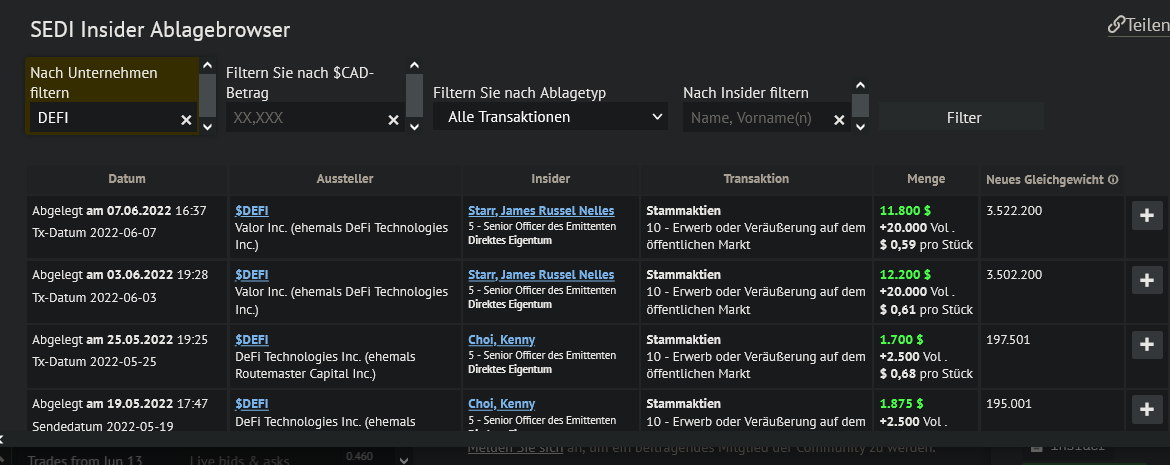Expand the 07.06.2022 filing row details
The width and height of the screenshot is (1170, 465).
(1147, 216)
